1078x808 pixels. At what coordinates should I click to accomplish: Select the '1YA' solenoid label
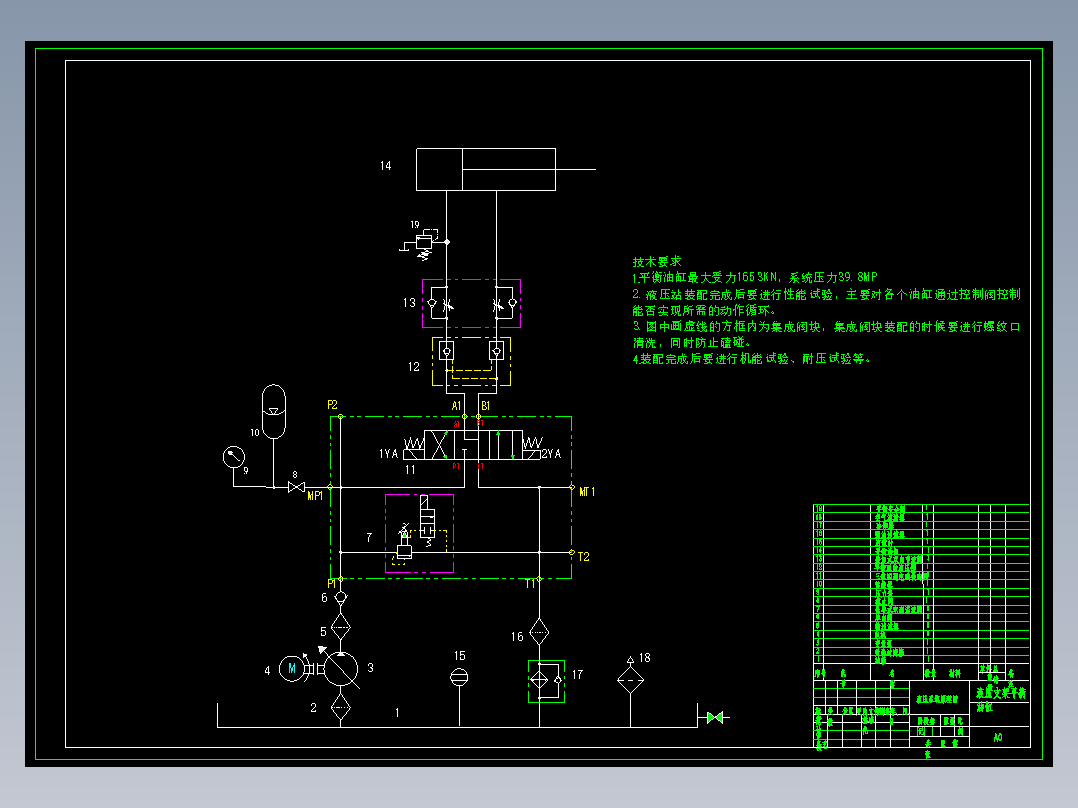[388, 454]
